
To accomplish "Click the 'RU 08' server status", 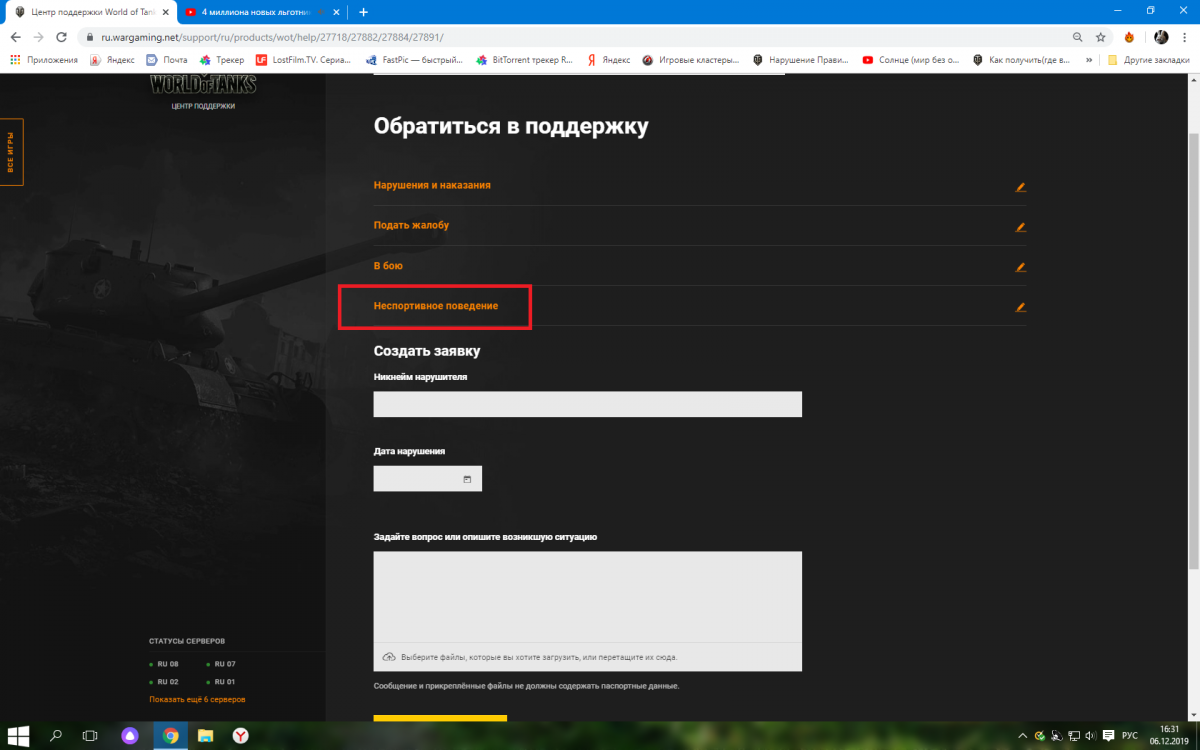I will click(x=164, y=664).
